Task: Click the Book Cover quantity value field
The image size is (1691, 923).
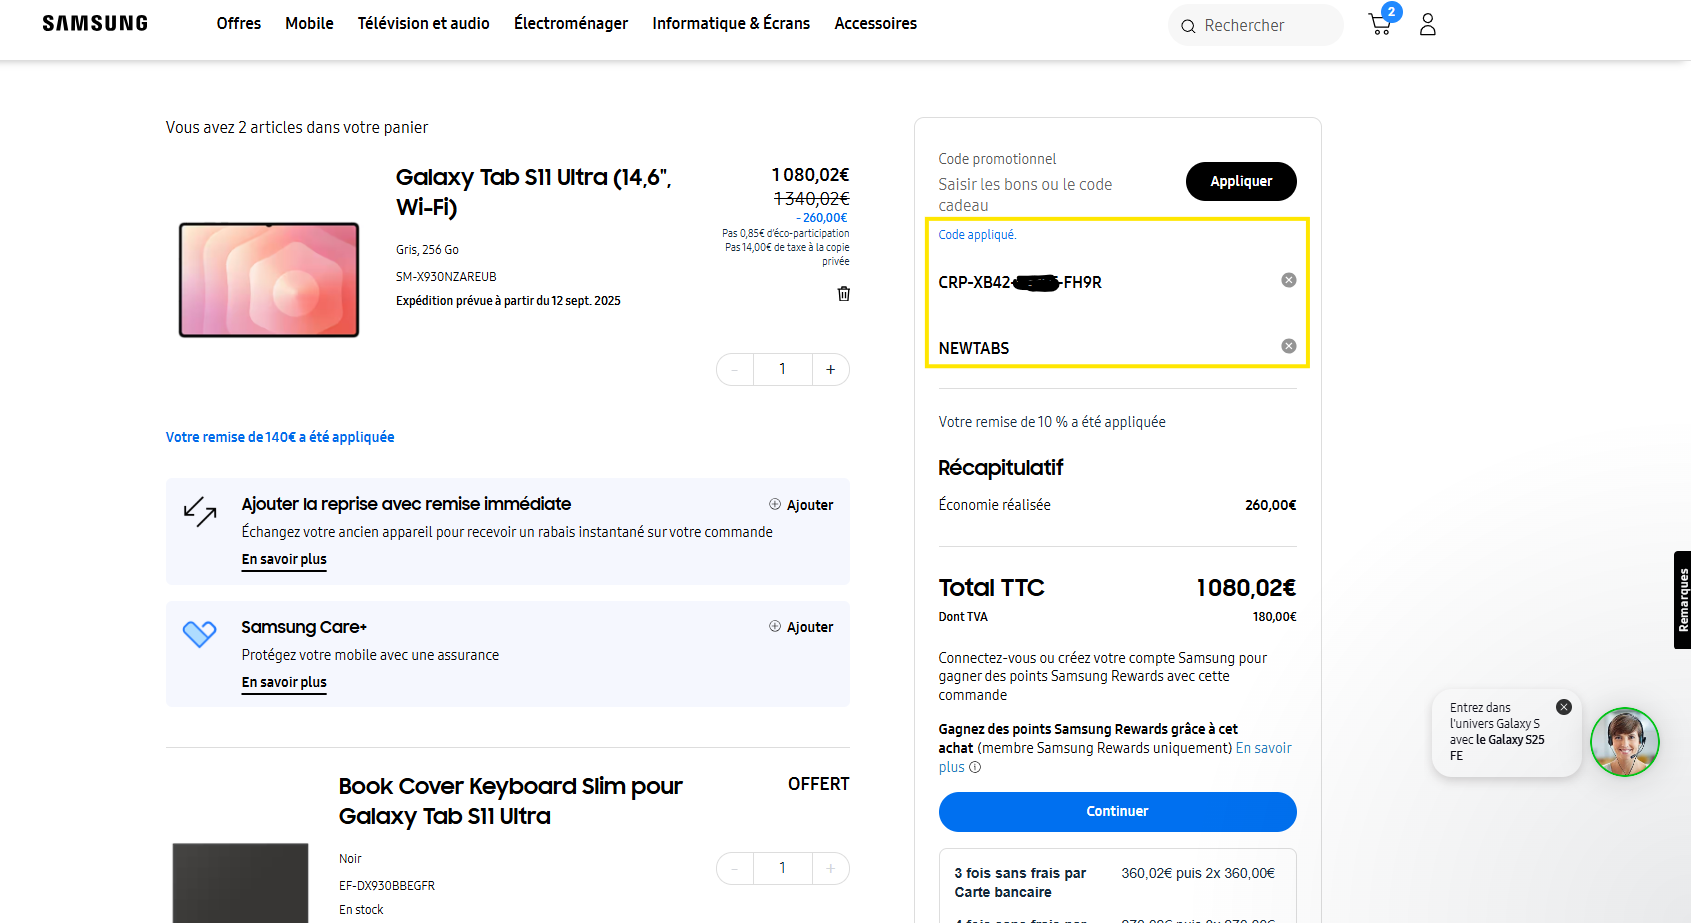Action: tap(782, 868)
